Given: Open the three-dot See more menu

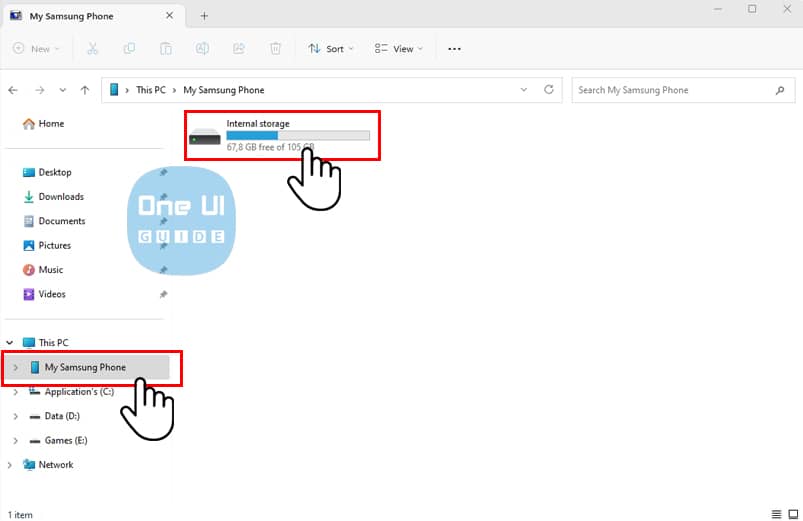Looking at the screenshot, I should click(454, 48).
